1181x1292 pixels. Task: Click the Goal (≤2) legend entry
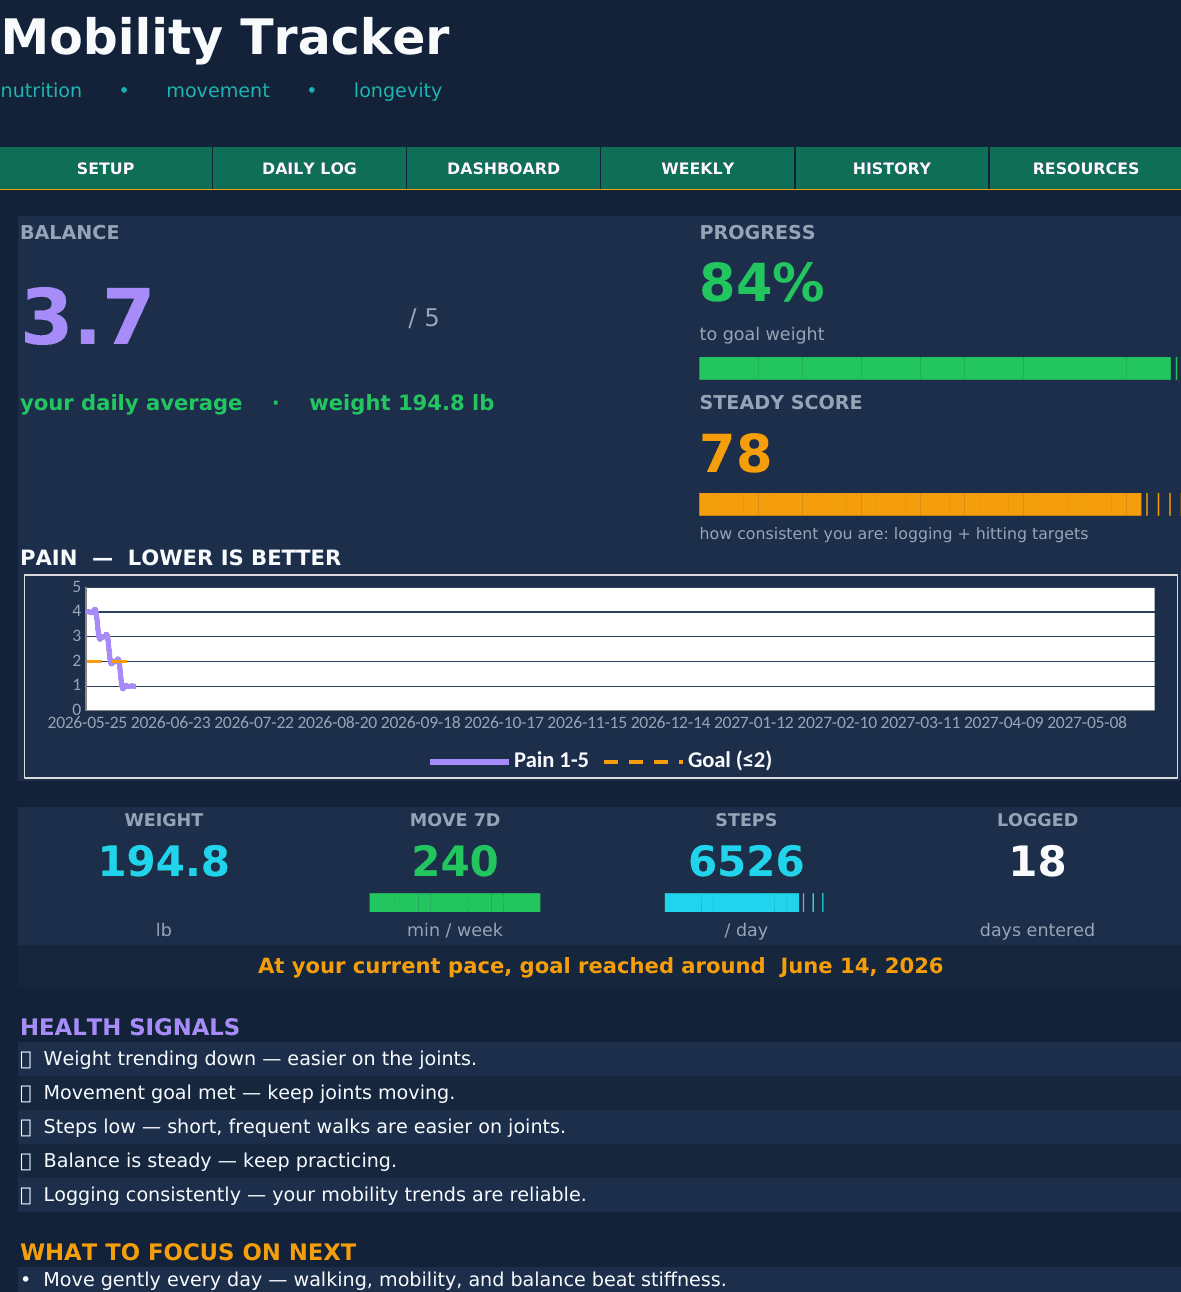pyautogui.click(x=688, y=760)
